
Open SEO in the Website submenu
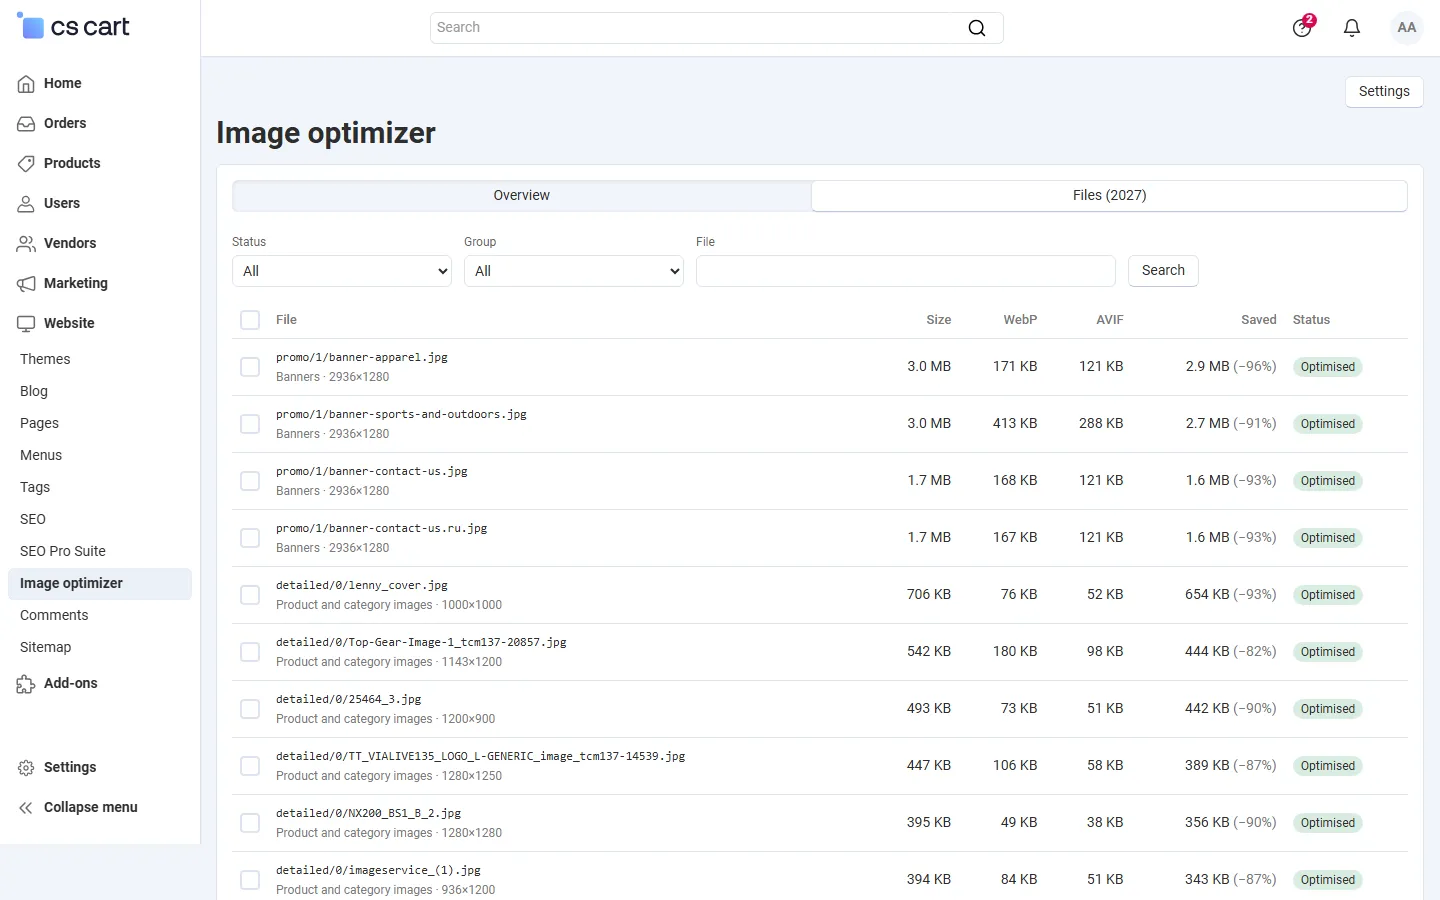tap(33, 519)
